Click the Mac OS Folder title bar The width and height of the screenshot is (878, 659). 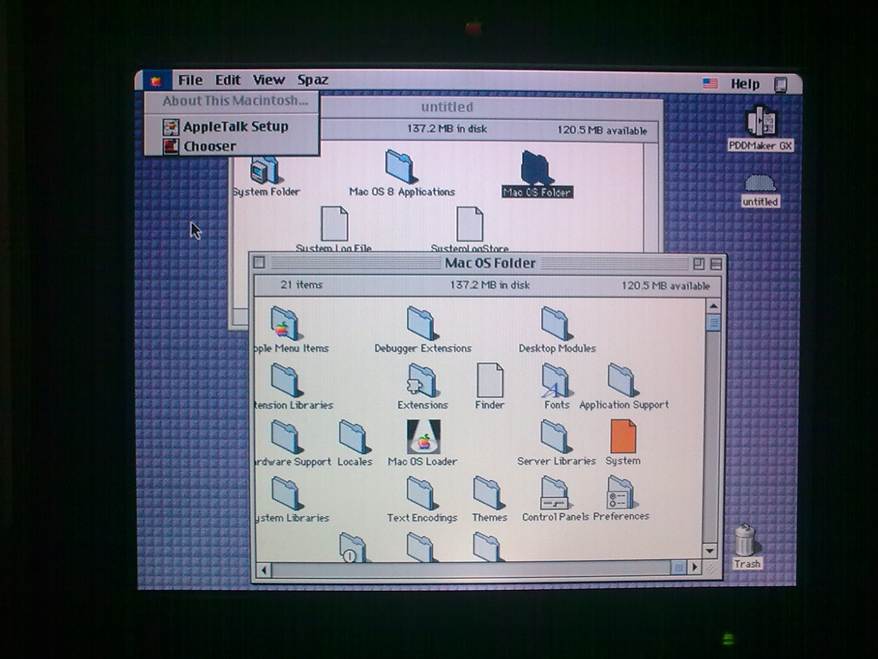coord(488,263)
